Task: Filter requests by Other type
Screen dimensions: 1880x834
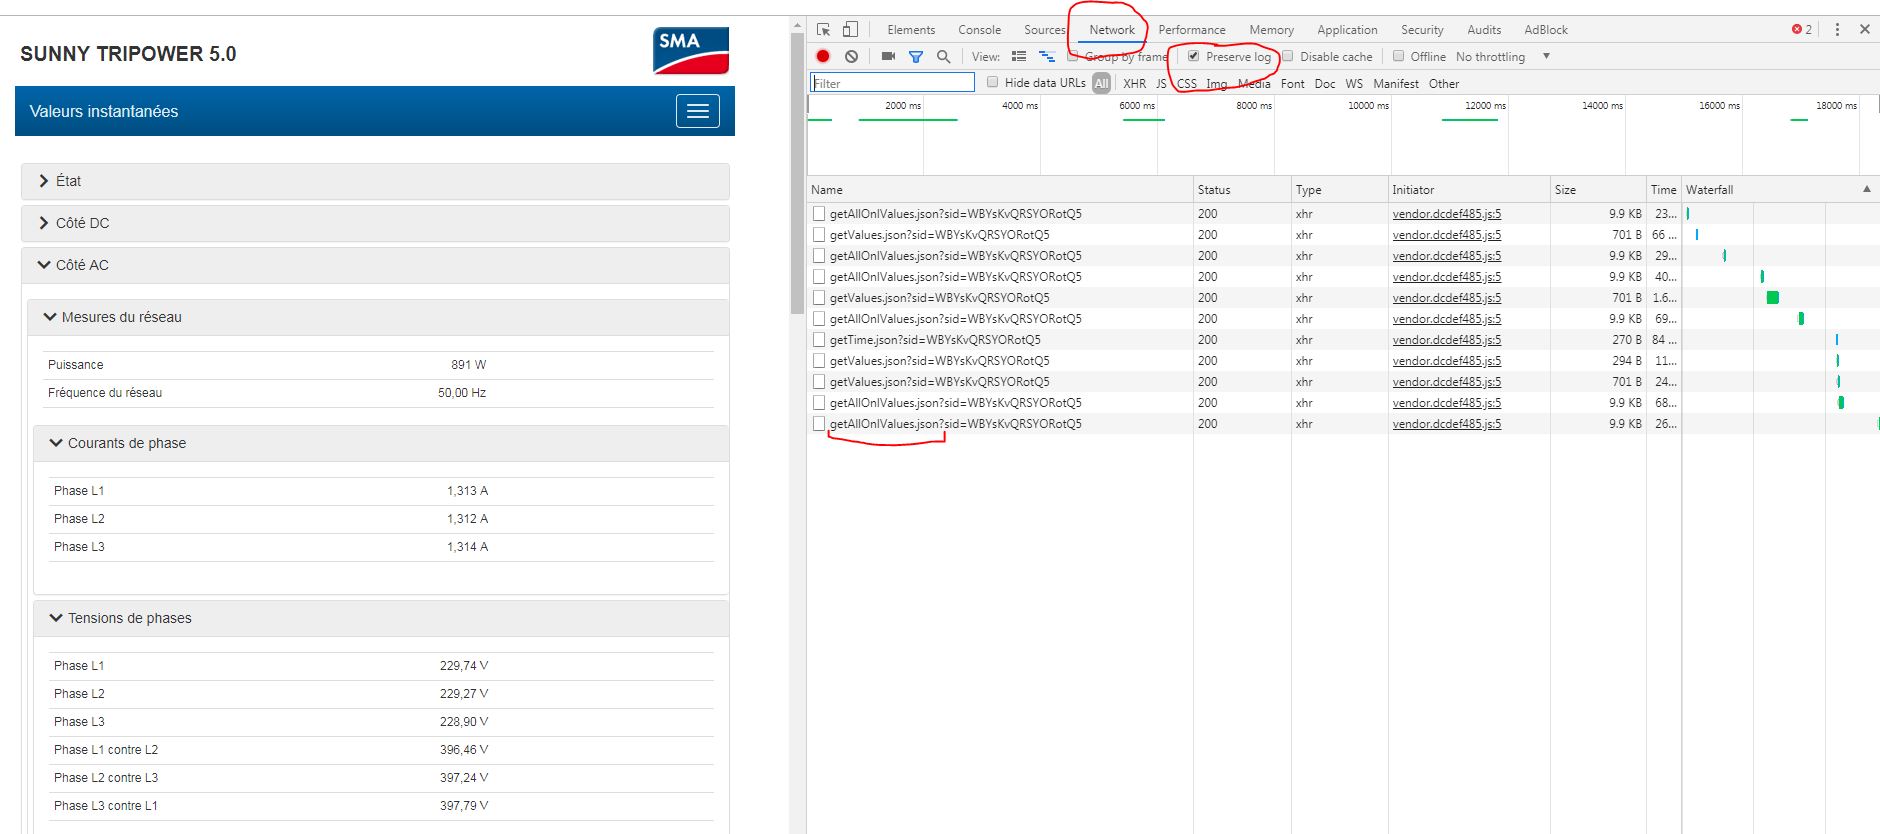Action: (x=1443, y=84)
